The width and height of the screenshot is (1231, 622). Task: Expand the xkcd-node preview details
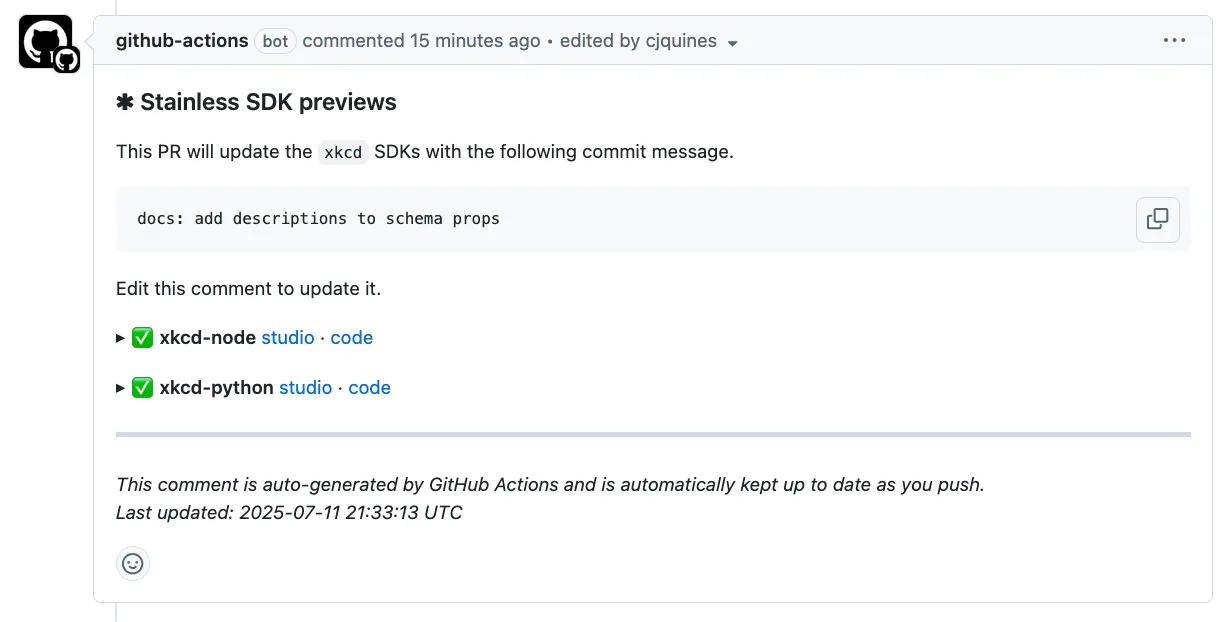tap(119, 337)
